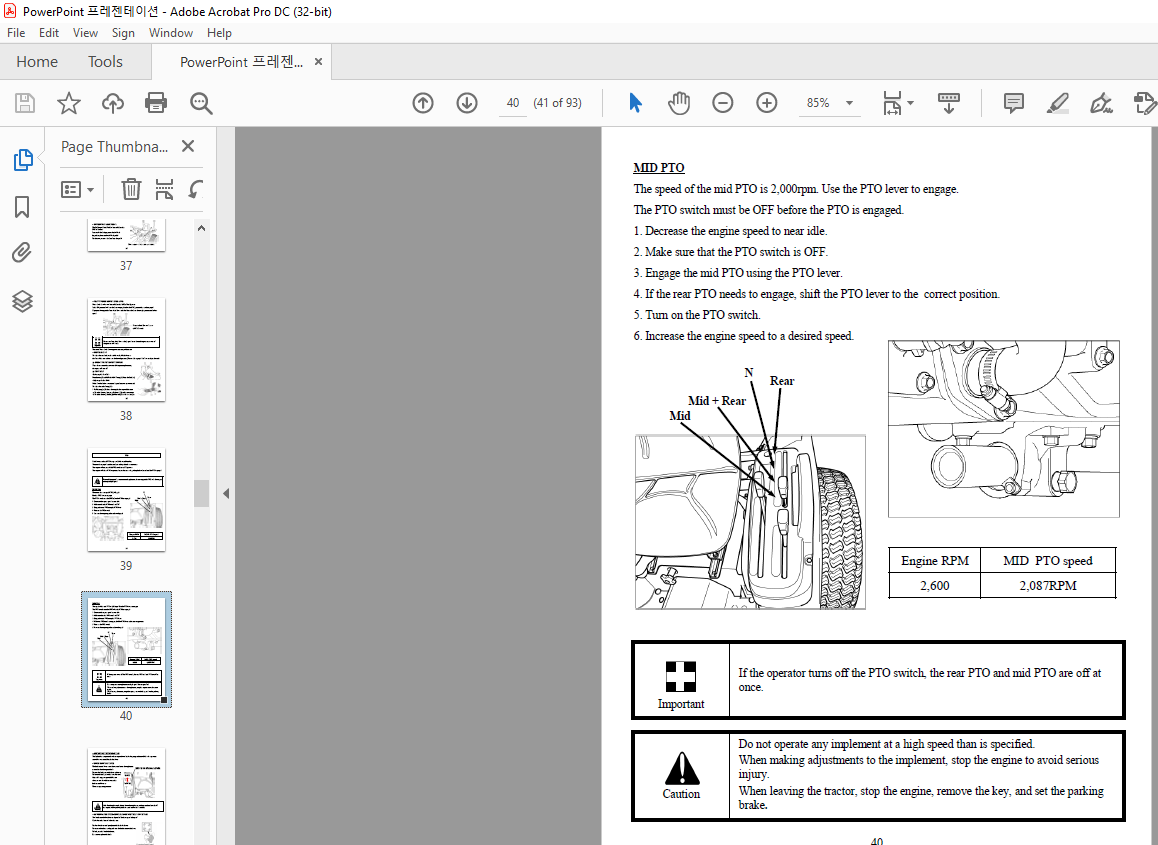This screenshot has height=845, width=1158.
Task: Open the Attachments paperclip panel
Action: [x=22, y=253]
